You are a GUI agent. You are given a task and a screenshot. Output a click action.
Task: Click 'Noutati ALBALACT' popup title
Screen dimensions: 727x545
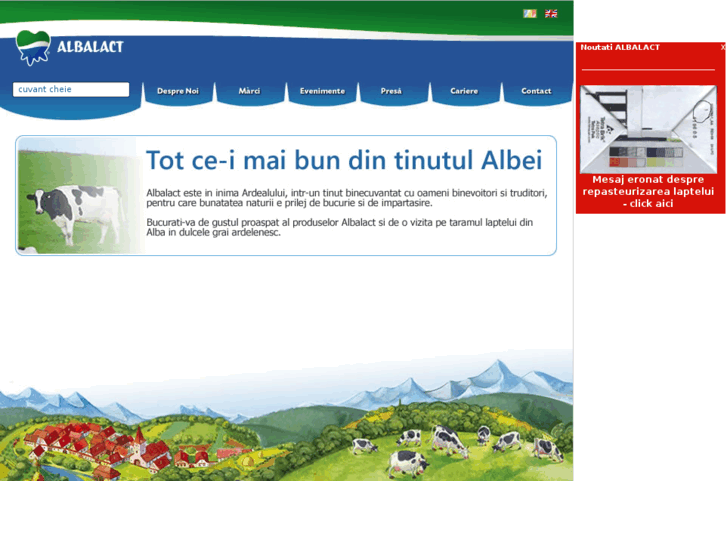pos(620,47)
